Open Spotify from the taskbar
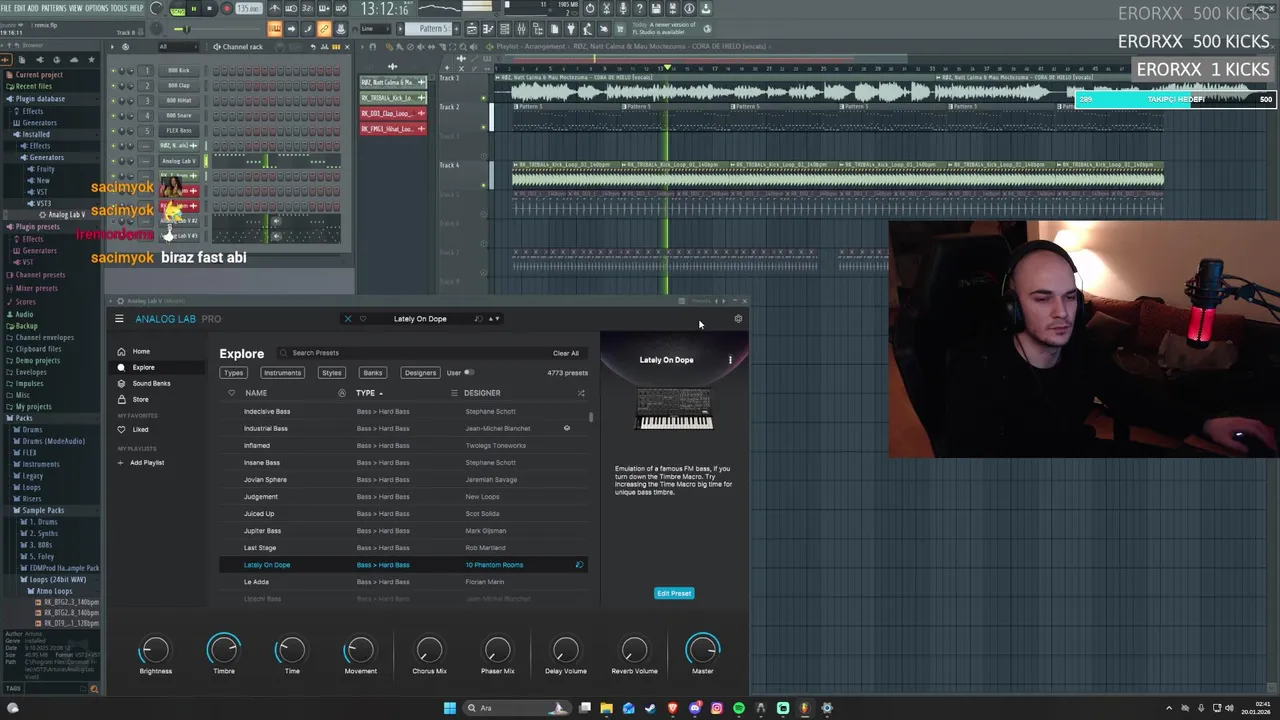Image resolution: width=1280 pixels, height=720 pixels. pos(739,708)
